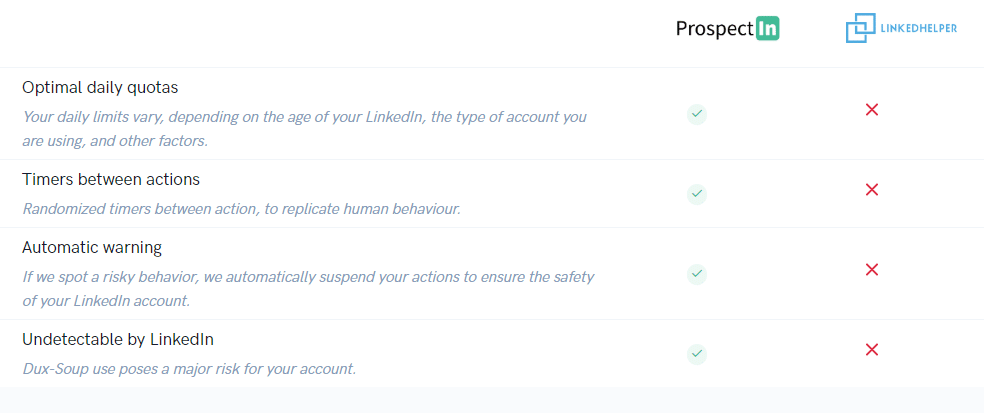This screenshot has height=413, width=984.
Task: Select the Undetectable by LinkedIn heading
Action: 118,340
